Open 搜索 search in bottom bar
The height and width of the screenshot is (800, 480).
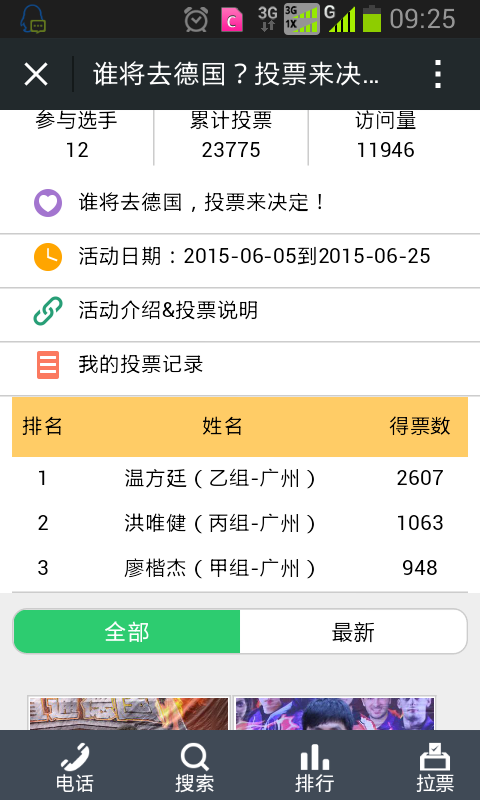(194, 768)
